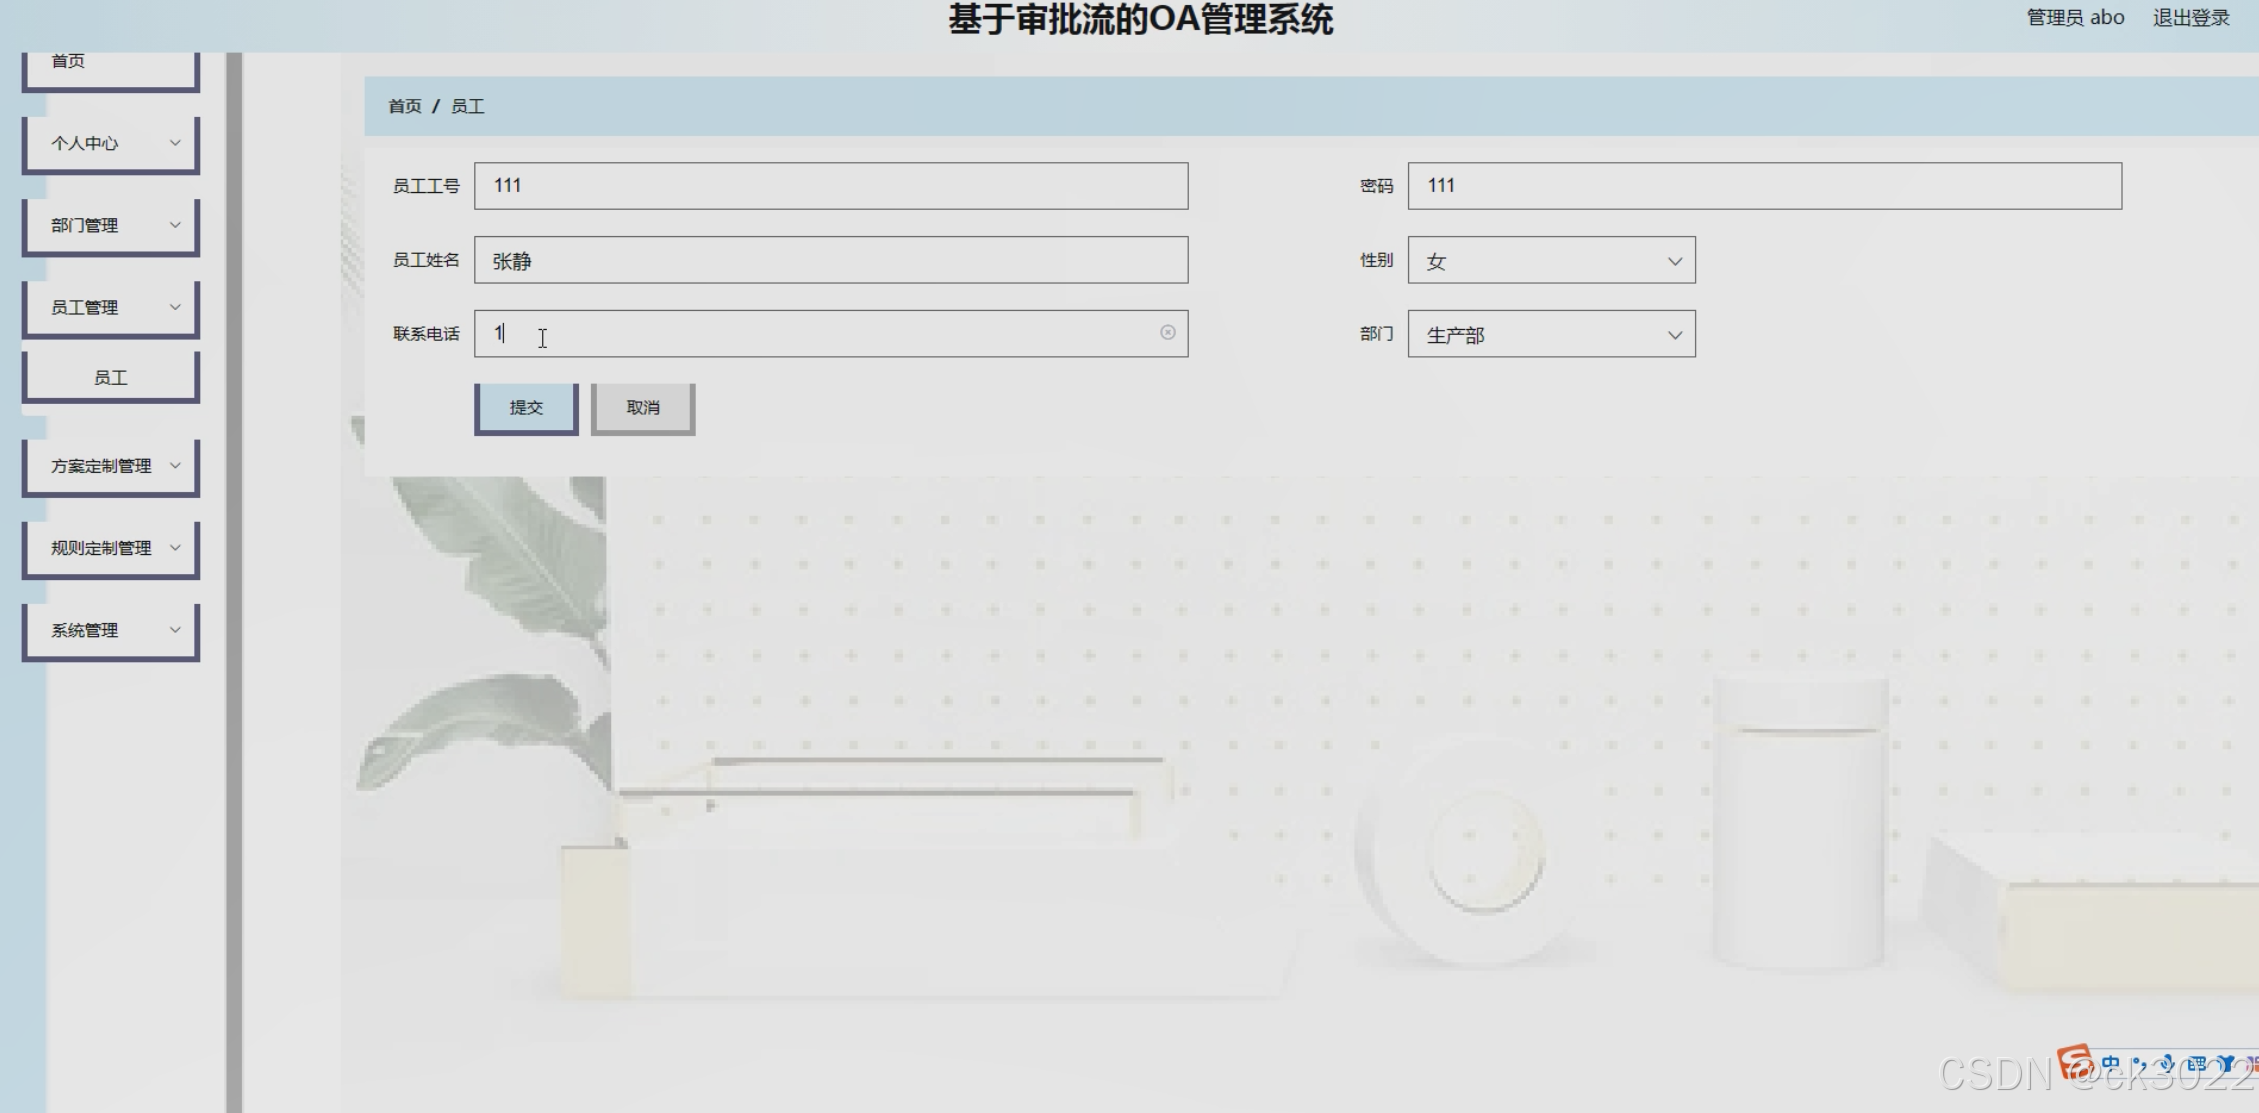Open the 部门管理 sidebar menu
Image resolution: width=2259 pixels, height=1113 pixels.
click(x=110, y=224)
